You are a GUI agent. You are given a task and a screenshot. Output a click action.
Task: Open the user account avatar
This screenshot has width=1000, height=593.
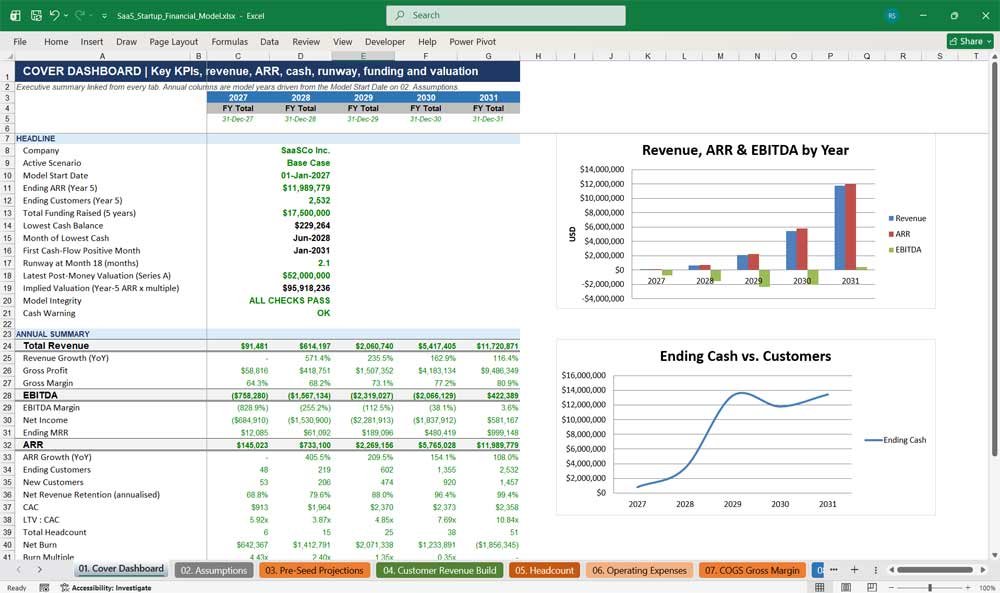(x=892, y=15)
